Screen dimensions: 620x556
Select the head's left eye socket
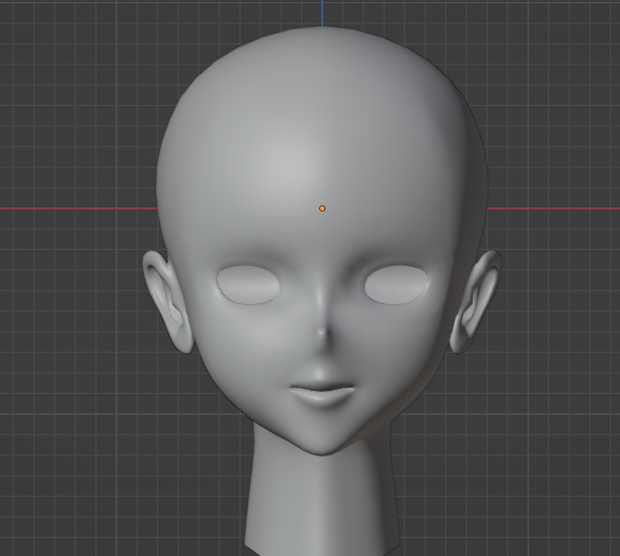(248, 285)
